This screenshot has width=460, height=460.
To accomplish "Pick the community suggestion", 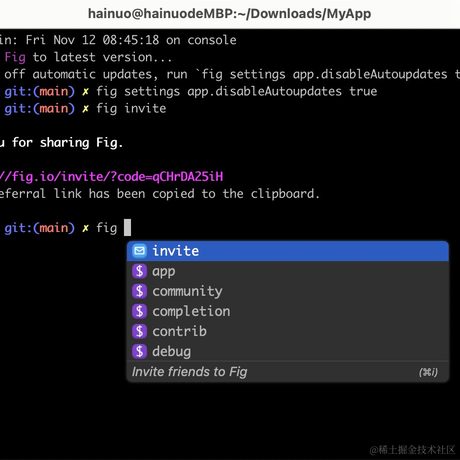I will tap(288, 291).
